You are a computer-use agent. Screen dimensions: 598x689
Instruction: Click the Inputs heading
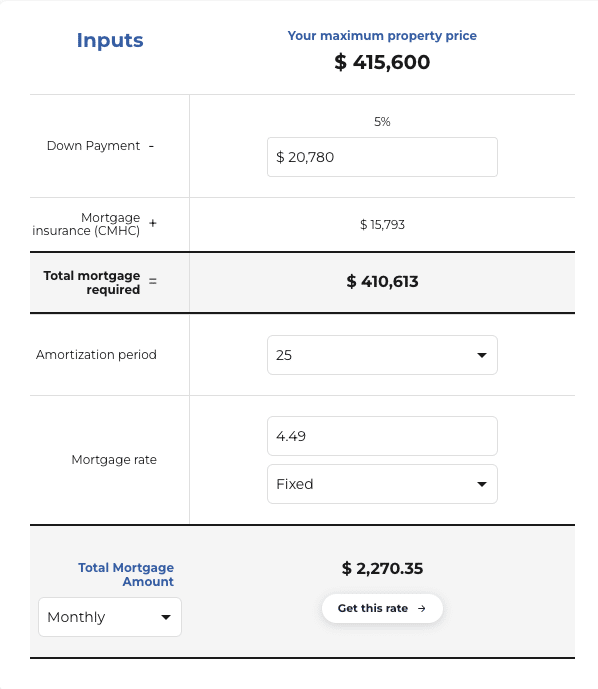tap(110, 40)
